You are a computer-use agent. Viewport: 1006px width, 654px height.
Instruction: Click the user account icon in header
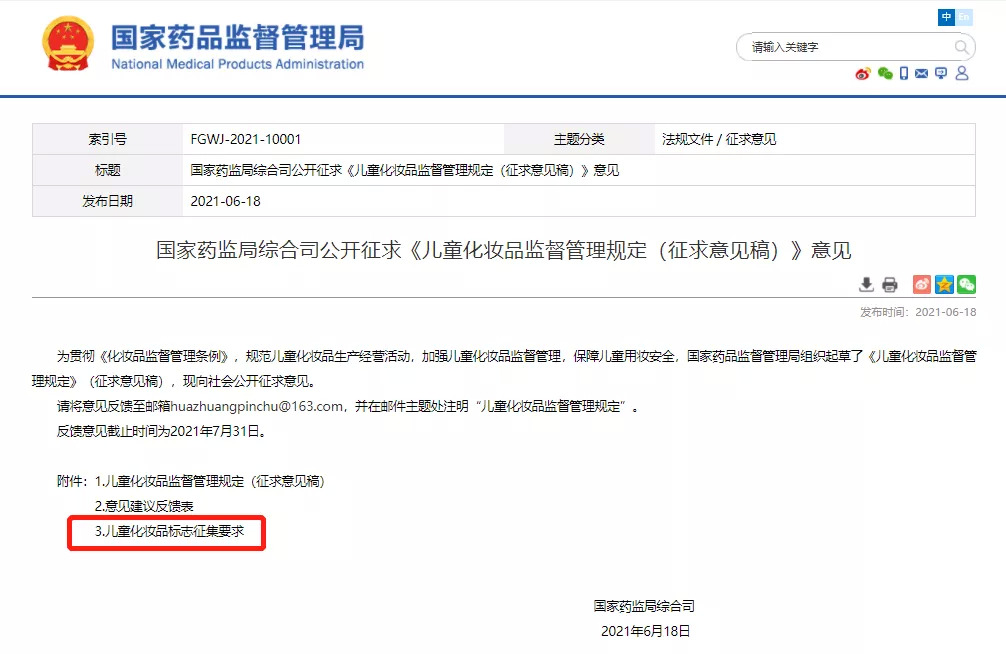click(x=962, y=73)
